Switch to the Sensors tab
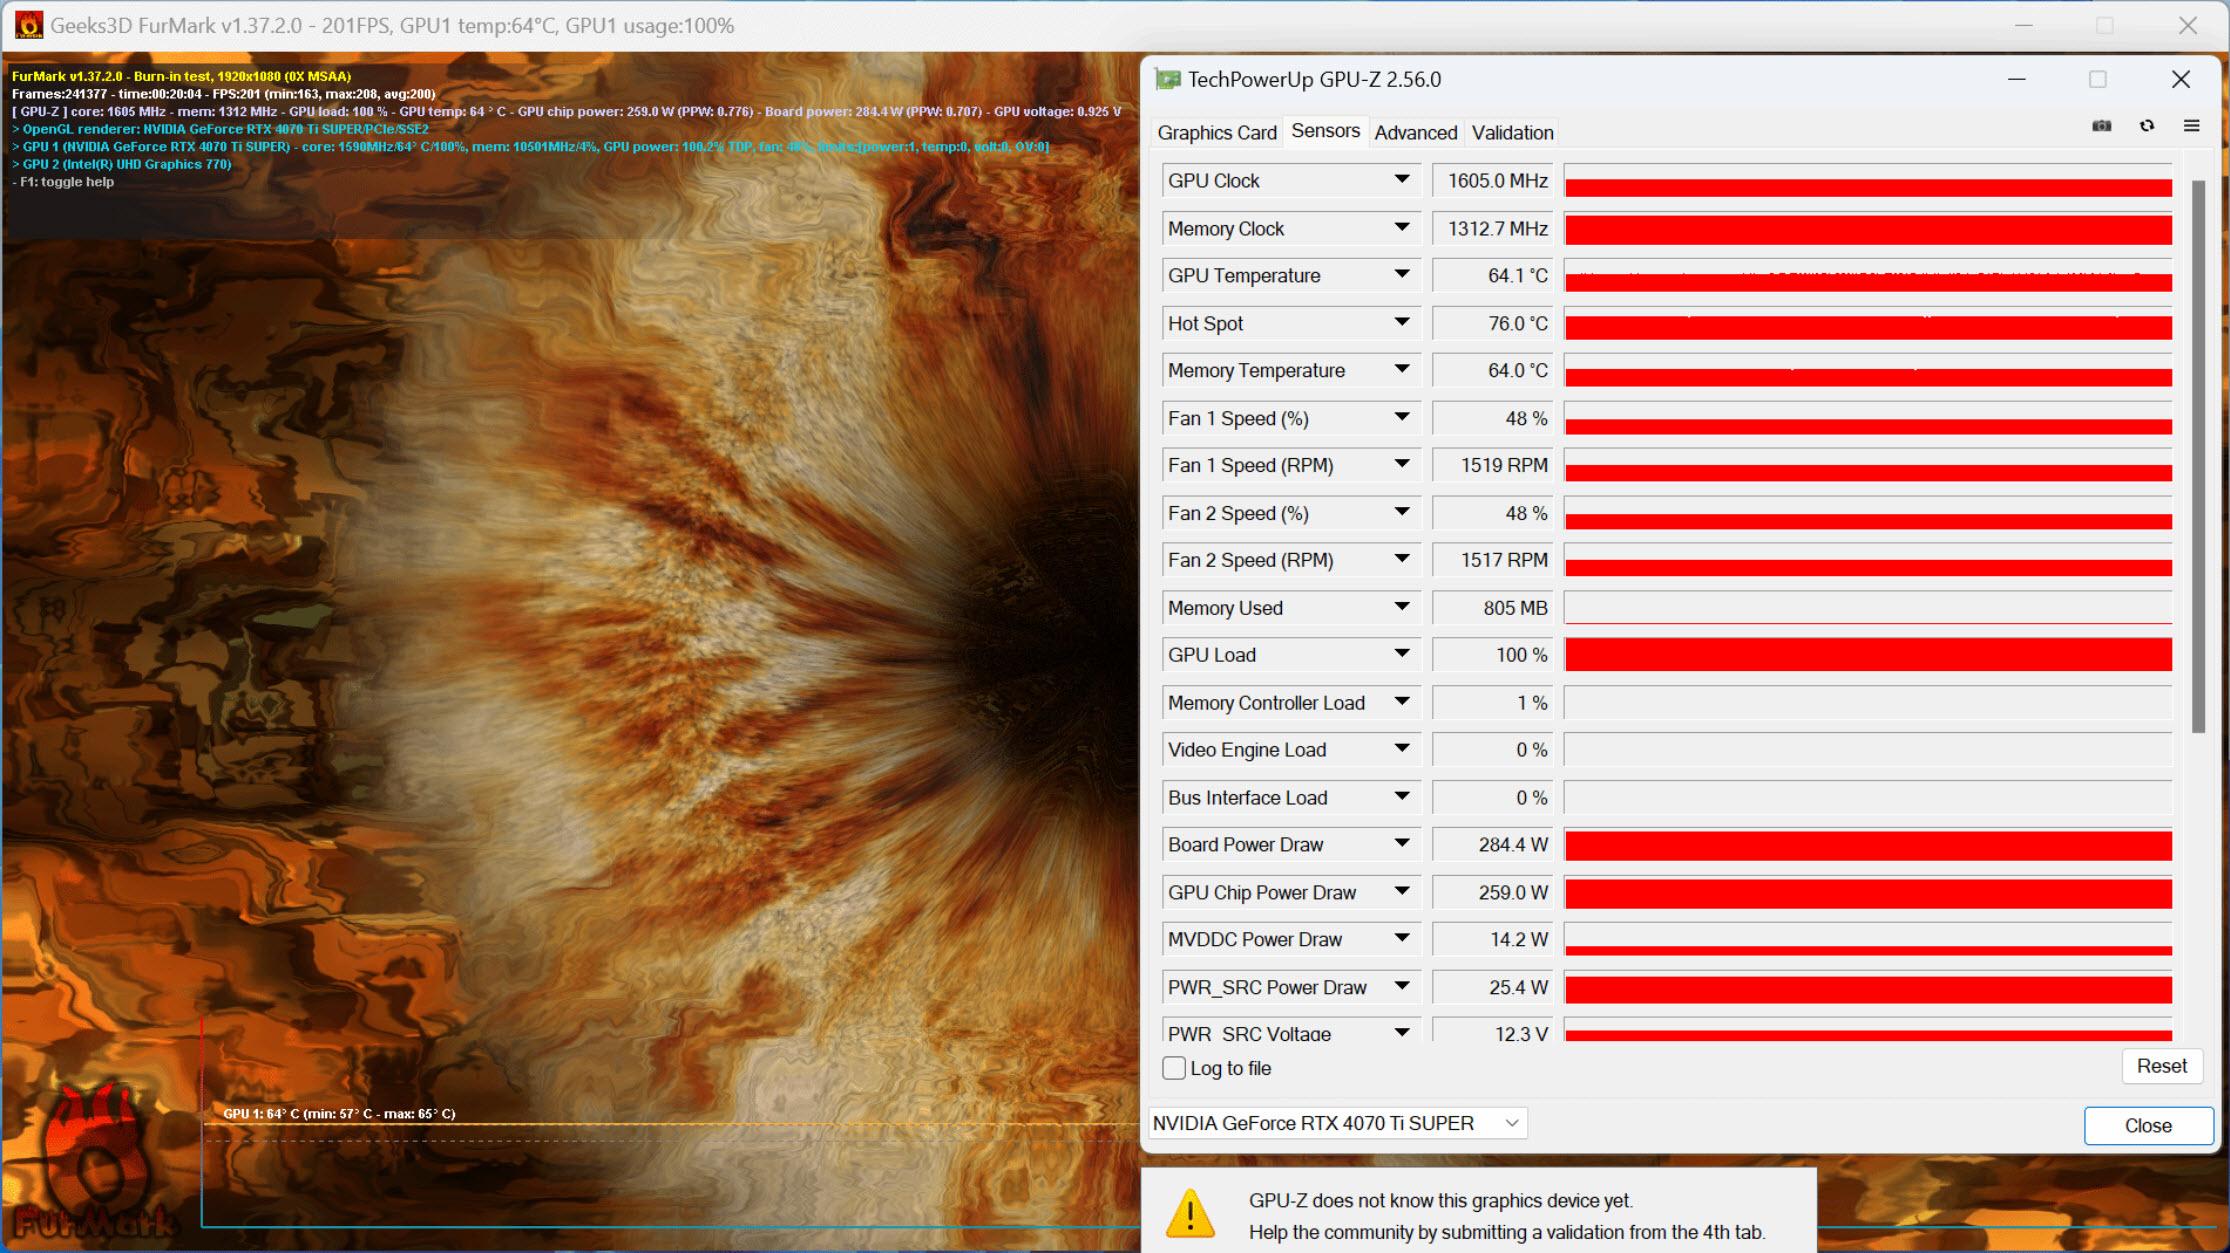 tap(1322, 132)
